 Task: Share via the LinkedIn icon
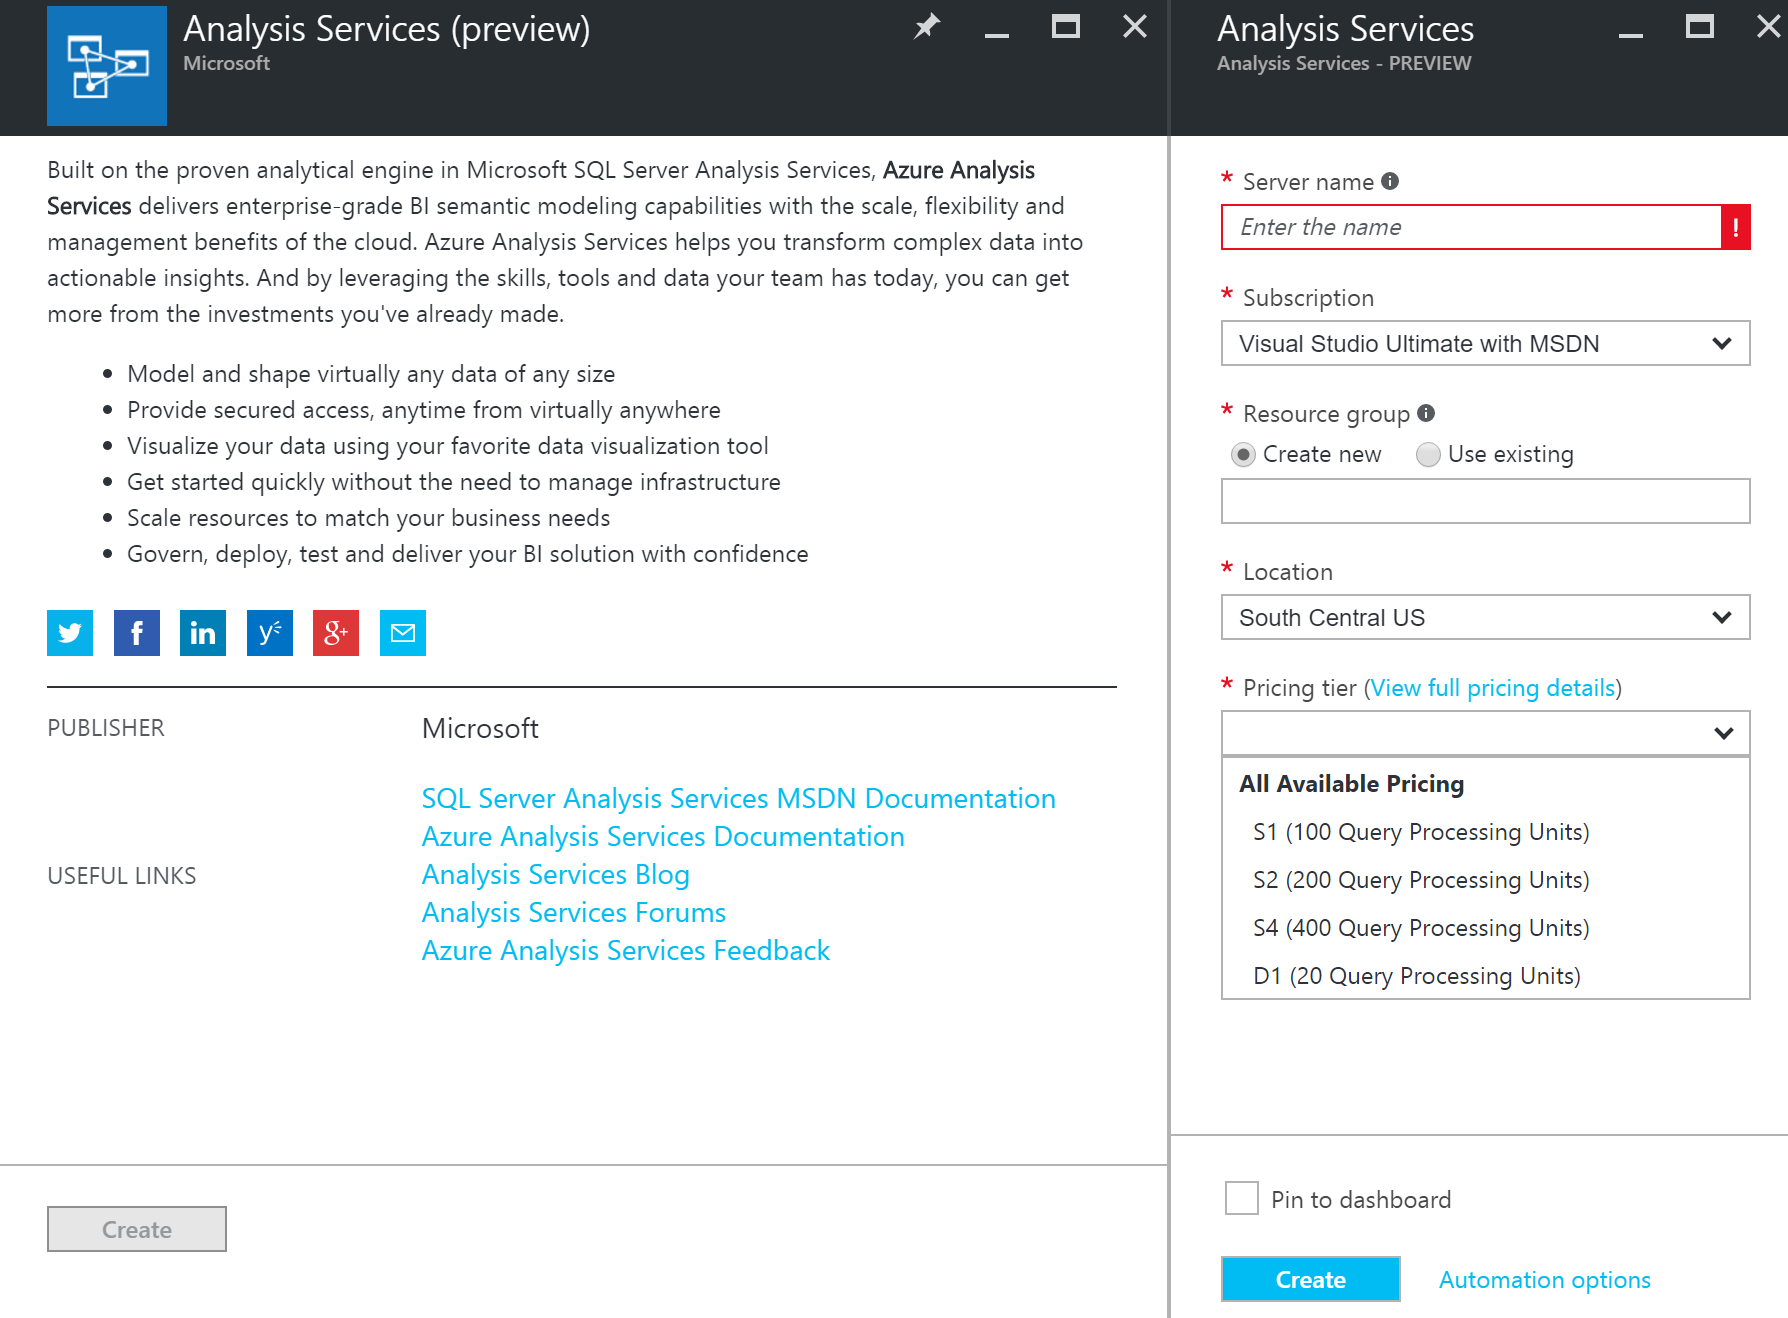coord(203,633)
